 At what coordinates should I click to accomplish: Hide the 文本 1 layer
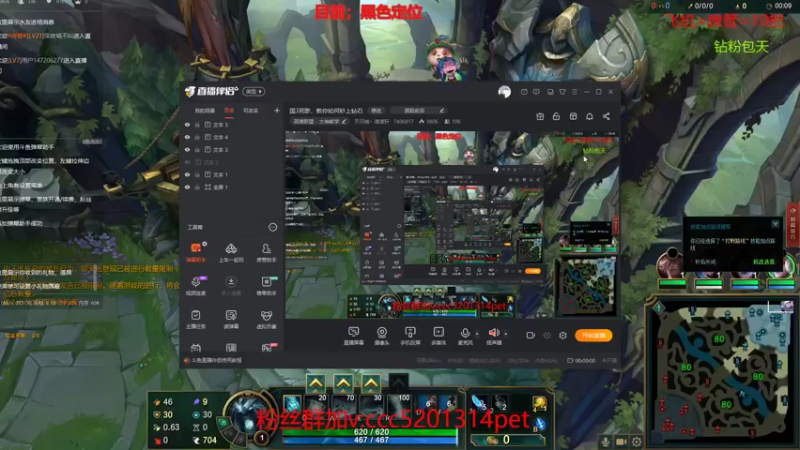[x=187, y=174]
